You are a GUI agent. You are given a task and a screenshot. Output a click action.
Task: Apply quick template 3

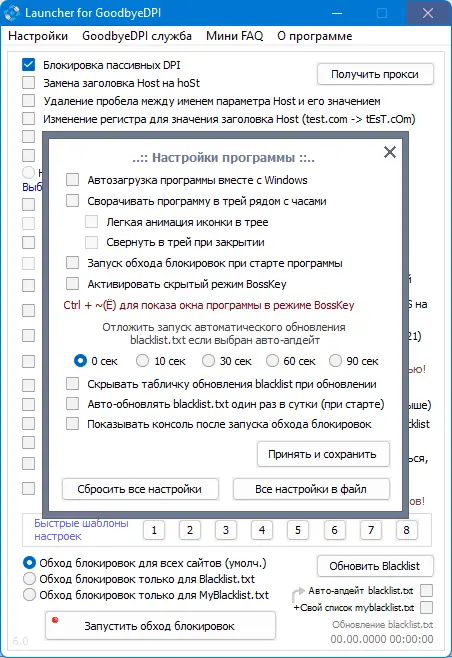click(x=226, y=530)
